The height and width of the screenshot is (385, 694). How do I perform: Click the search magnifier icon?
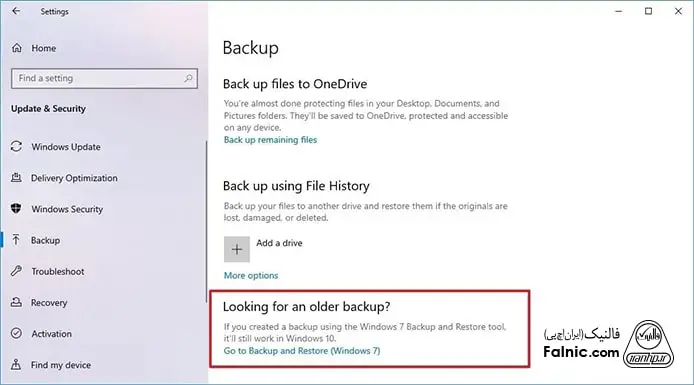tap(188, 78)
